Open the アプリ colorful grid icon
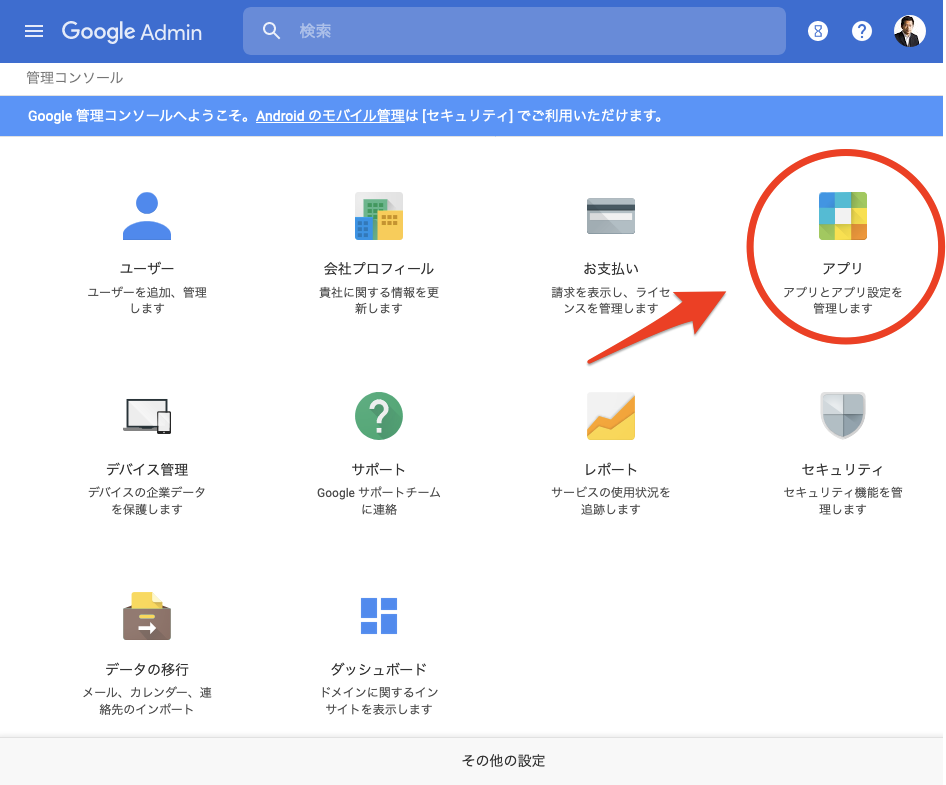Screen dimensions: 946x785 [x=843, y=216]
